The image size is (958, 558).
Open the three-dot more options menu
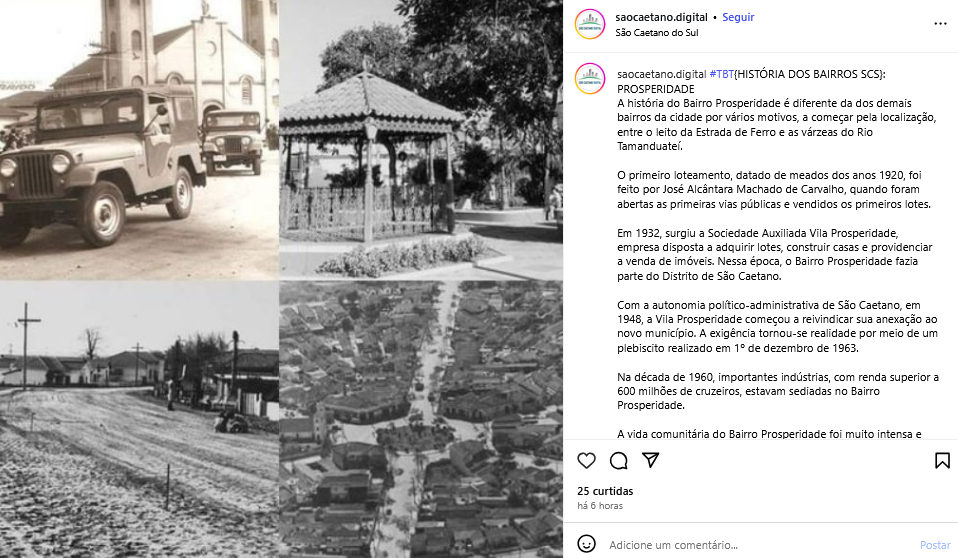940,24
